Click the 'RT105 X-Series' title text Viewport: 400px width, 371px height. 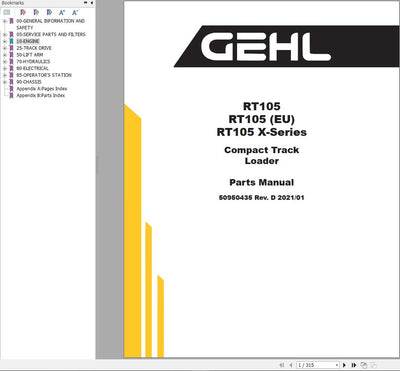pyautogui.click(x=262, y=132)
